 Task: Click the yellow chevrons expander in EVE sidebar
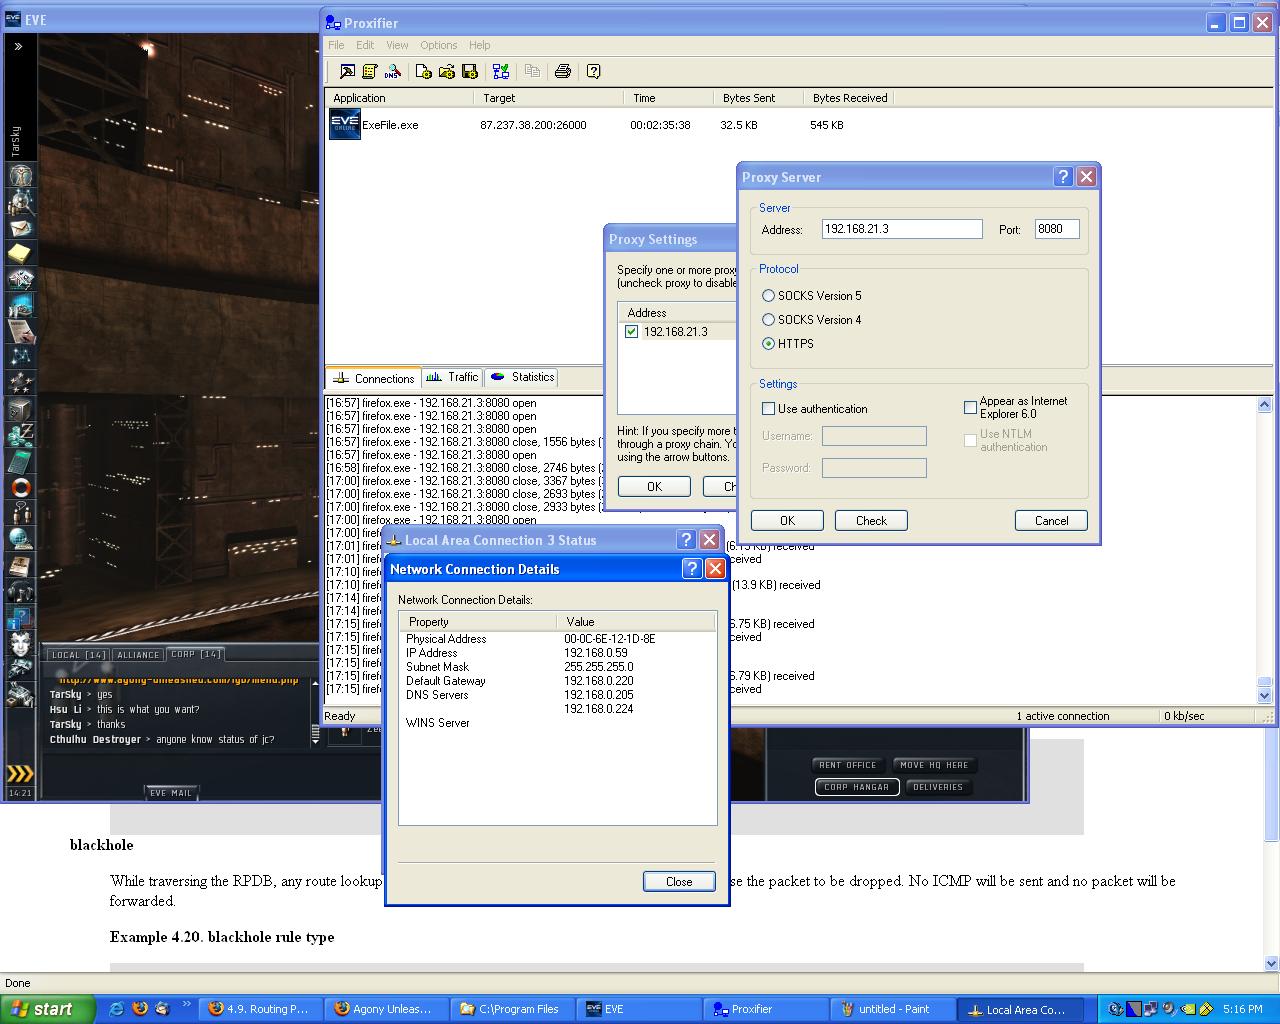tap(20, 773)
